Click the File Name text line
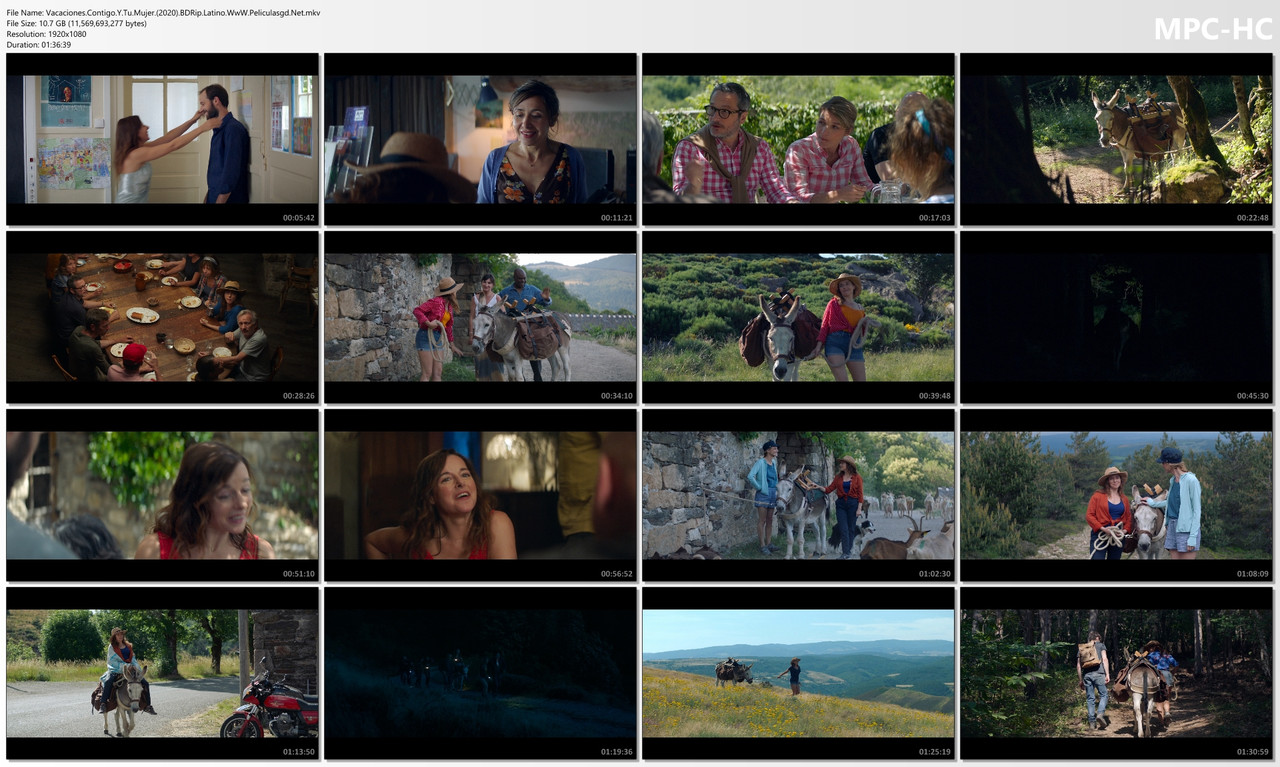This screenshot has width=1280, height=767. point(163,13)
